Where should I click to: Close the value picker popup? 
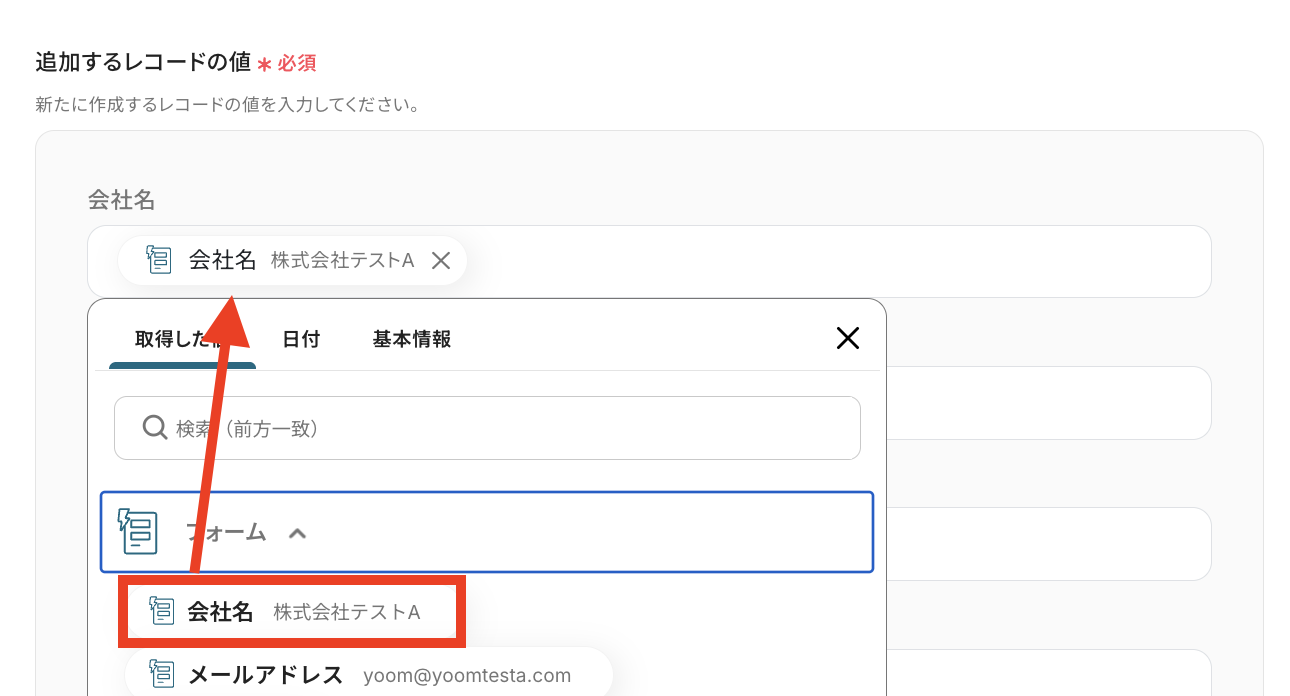pos(847,339)
